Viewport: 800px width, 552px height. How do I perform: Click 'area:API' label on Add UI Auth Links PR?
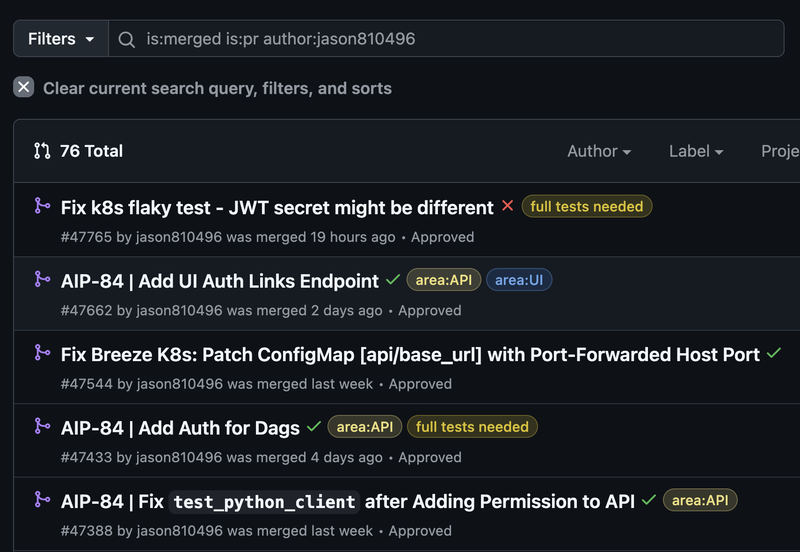[444, 280]
